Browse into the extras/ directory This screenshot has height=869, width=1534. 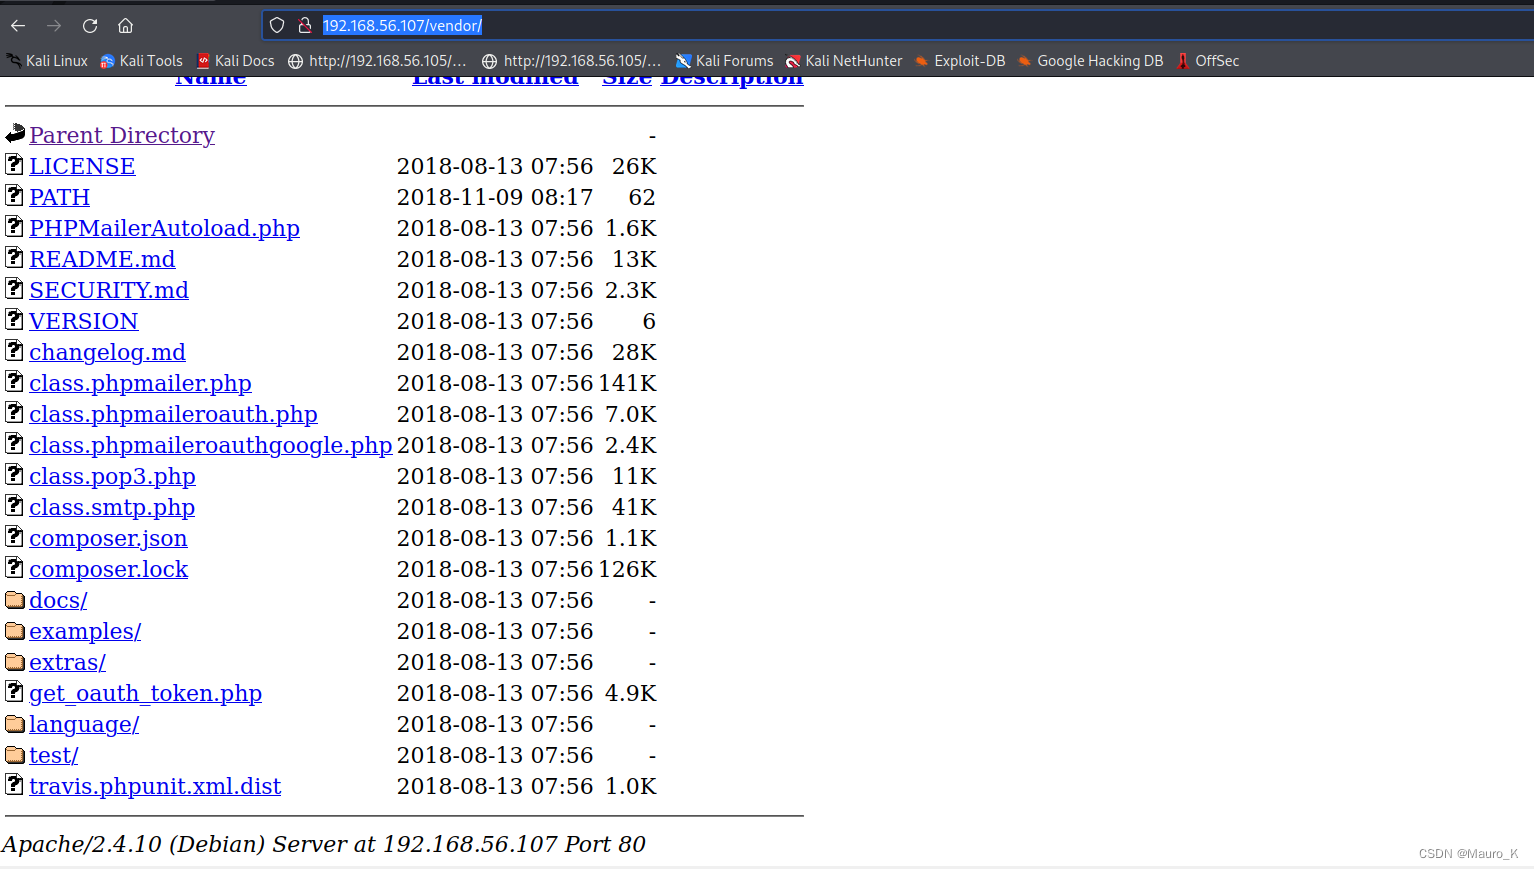click(67, 662)
